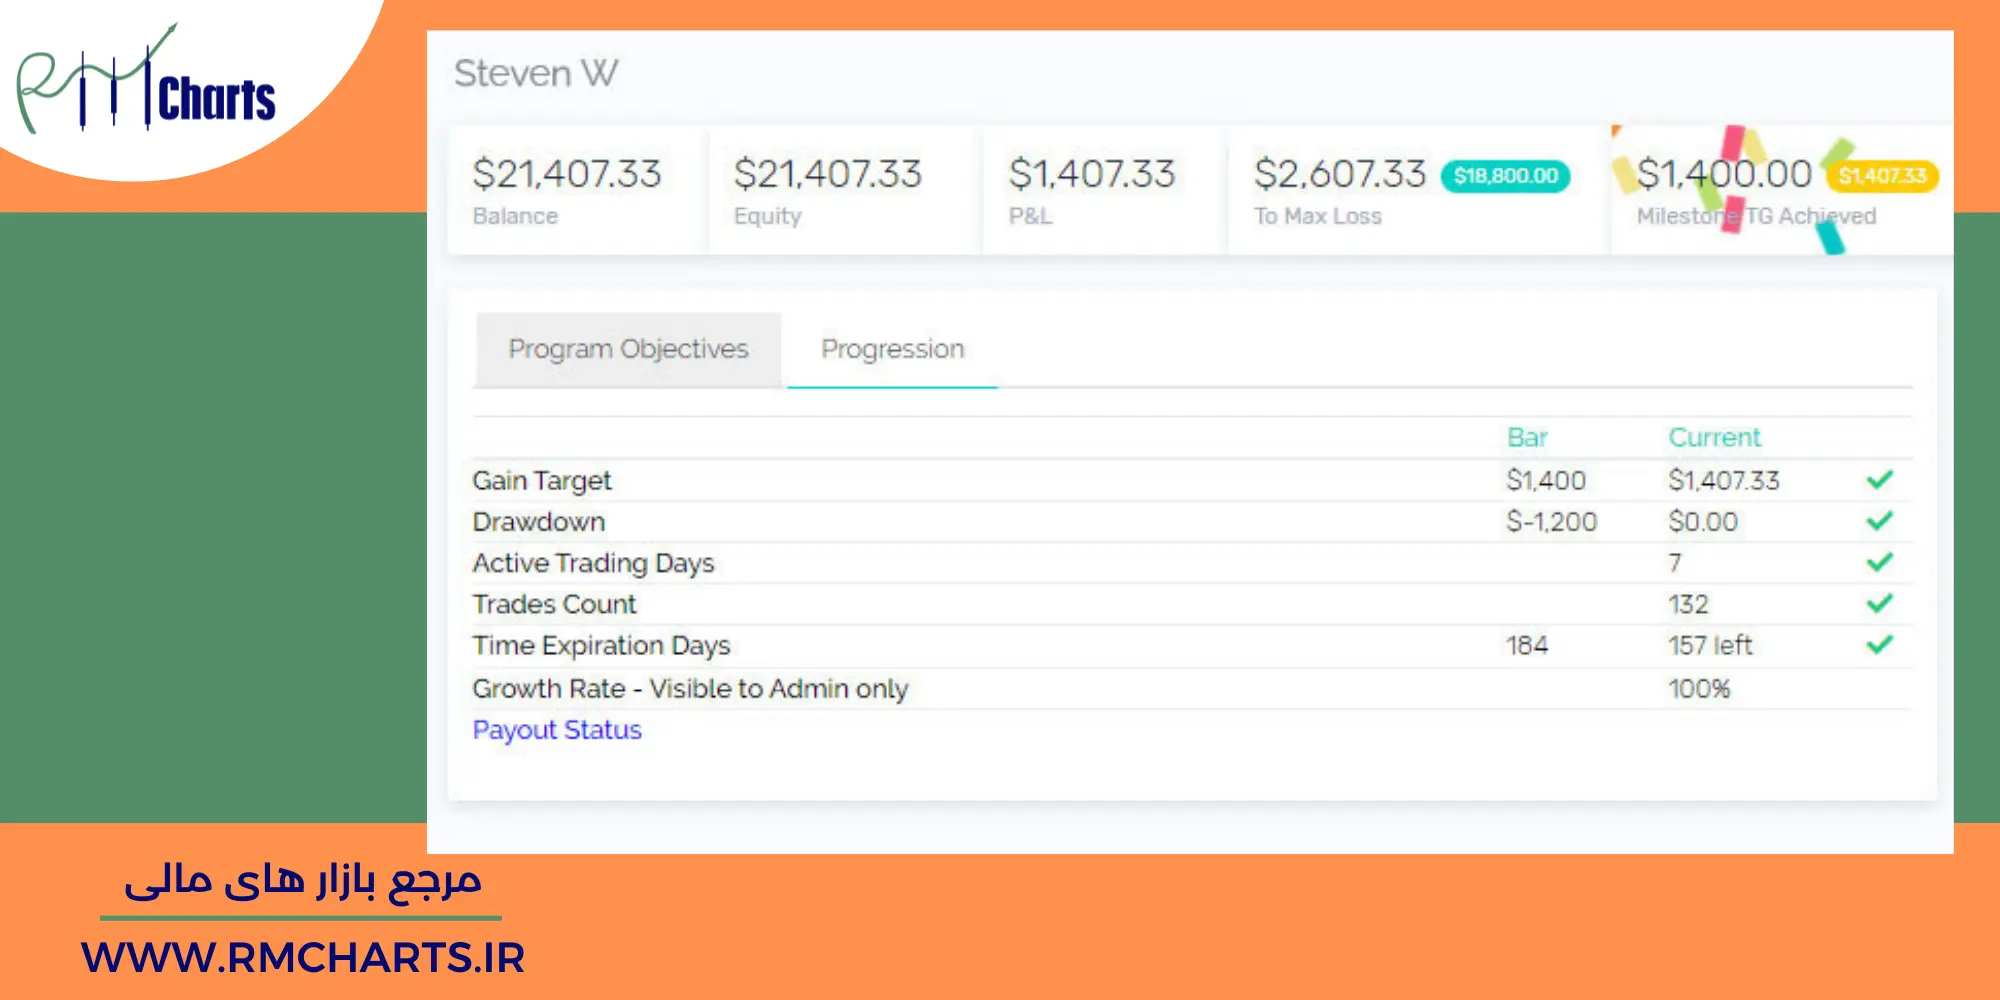Click the Time Expiration Days checkmark

[1879, 645]
